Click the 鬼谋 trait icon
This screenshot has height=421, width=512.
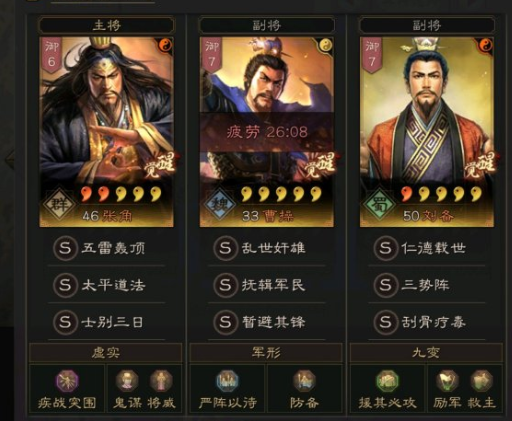[127, 381]
